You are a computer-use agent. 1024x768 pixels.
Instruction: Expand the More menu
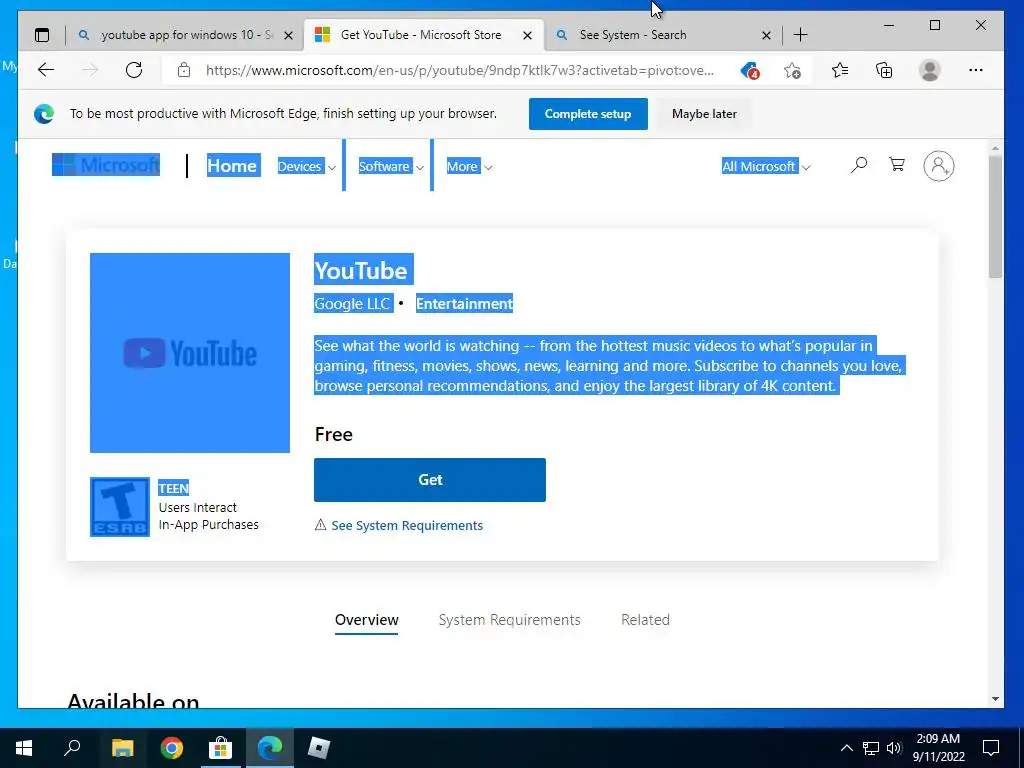[469, 167]
